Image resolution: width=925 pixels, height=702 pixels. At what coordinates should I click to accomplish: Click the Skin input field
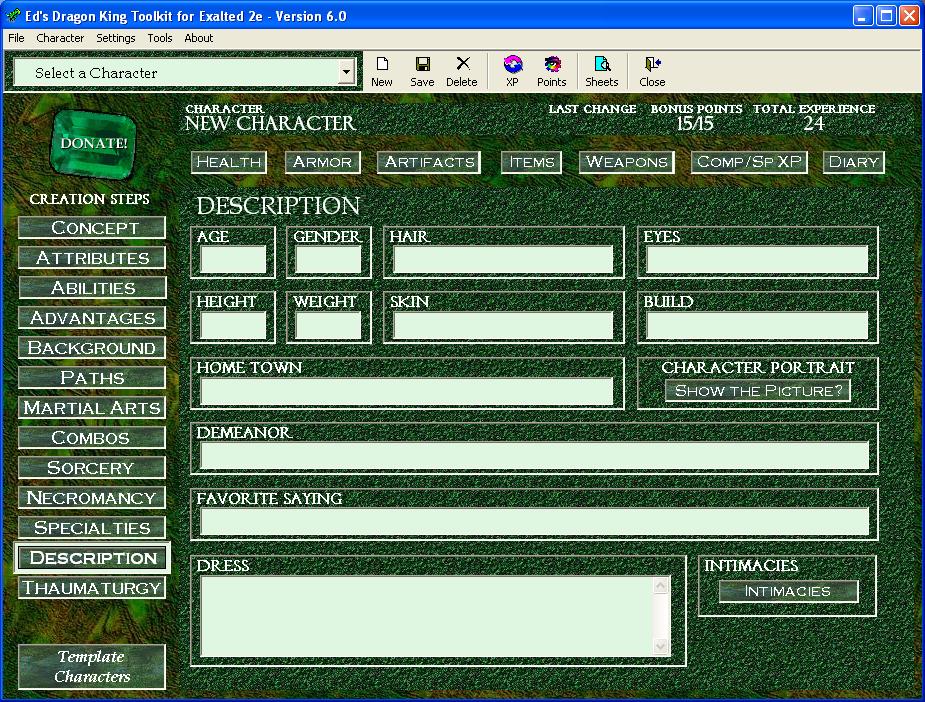point(504,325)
